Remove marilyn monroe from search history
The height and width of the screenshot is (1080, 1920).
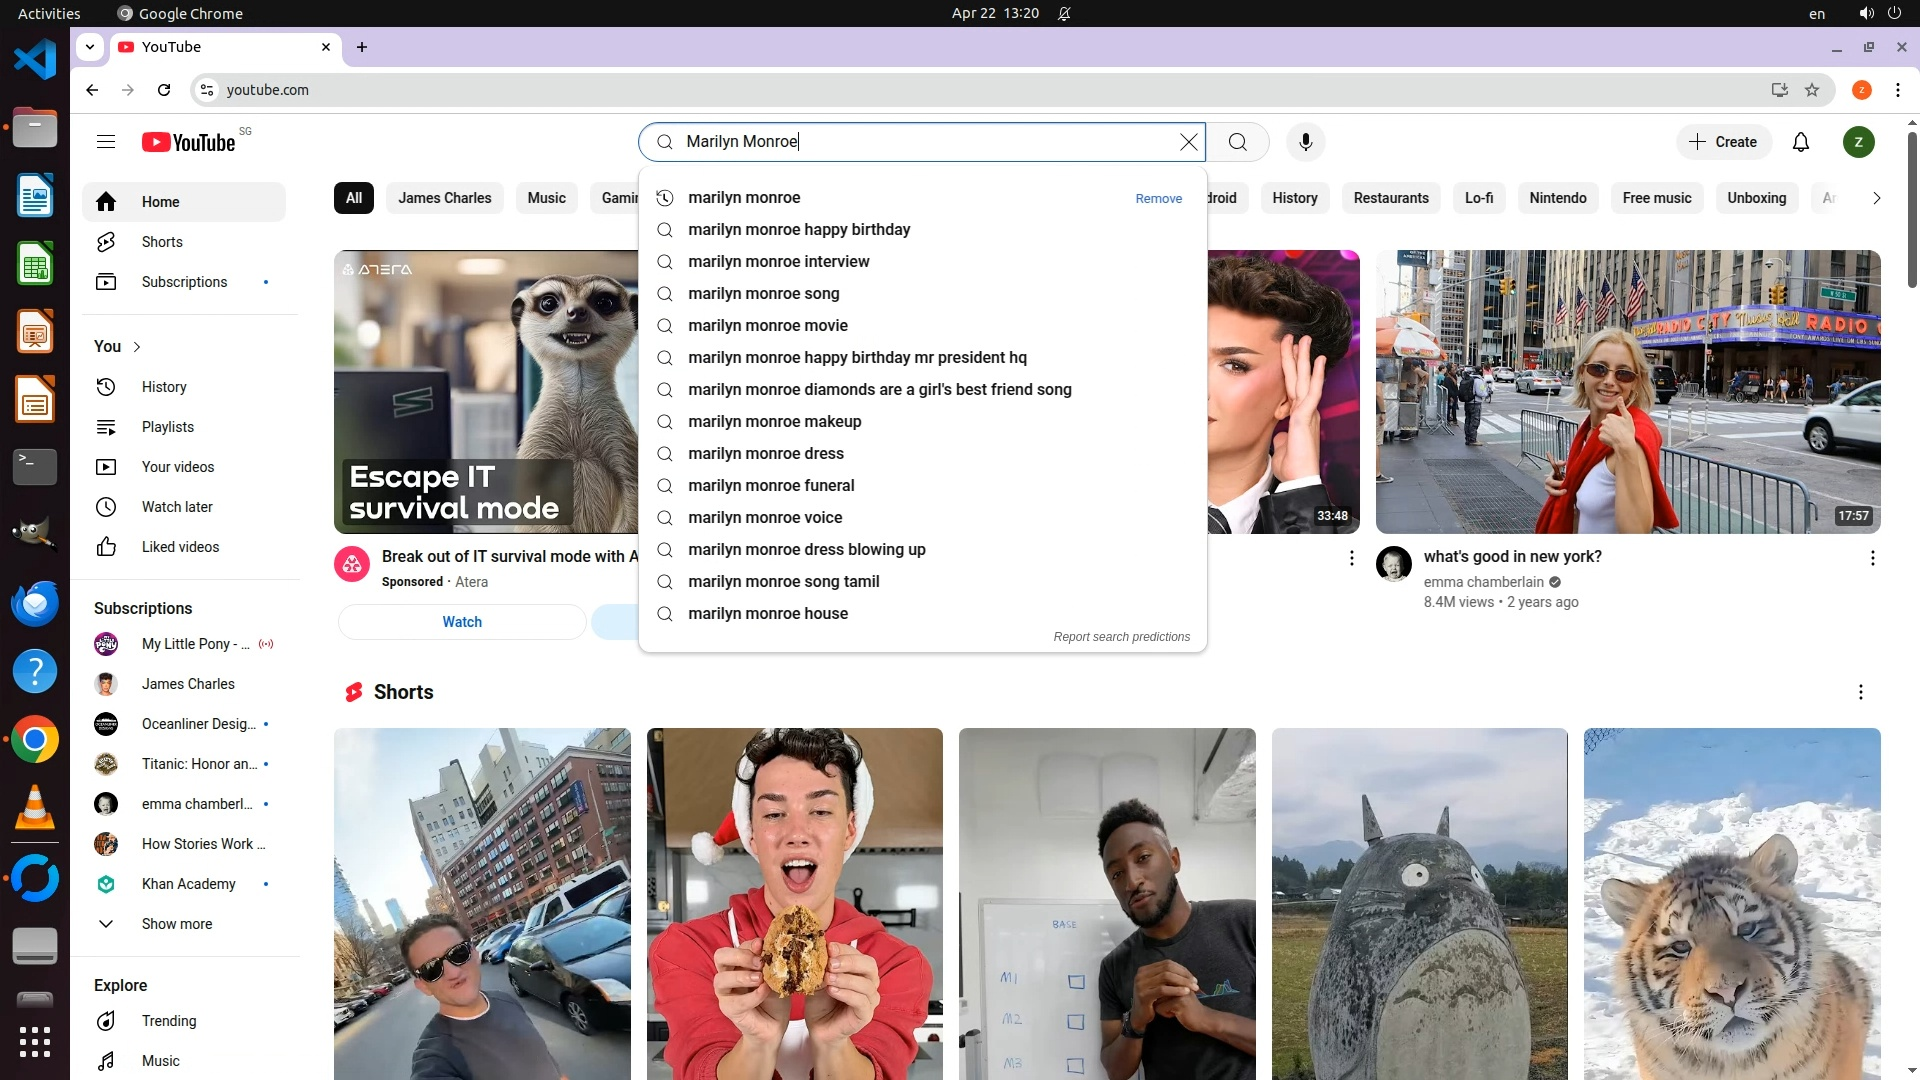[1158, 199]
